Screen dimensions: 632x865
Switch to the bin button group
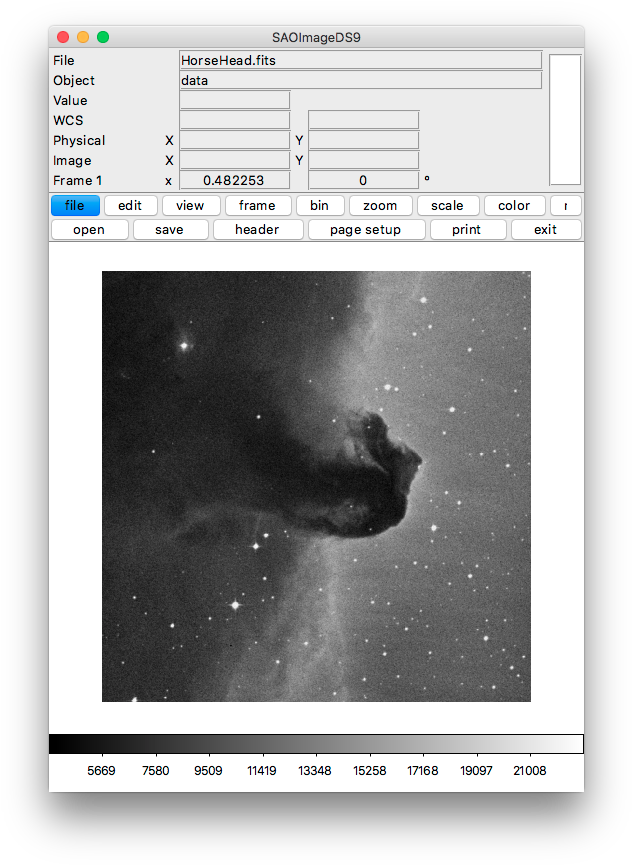319,205
